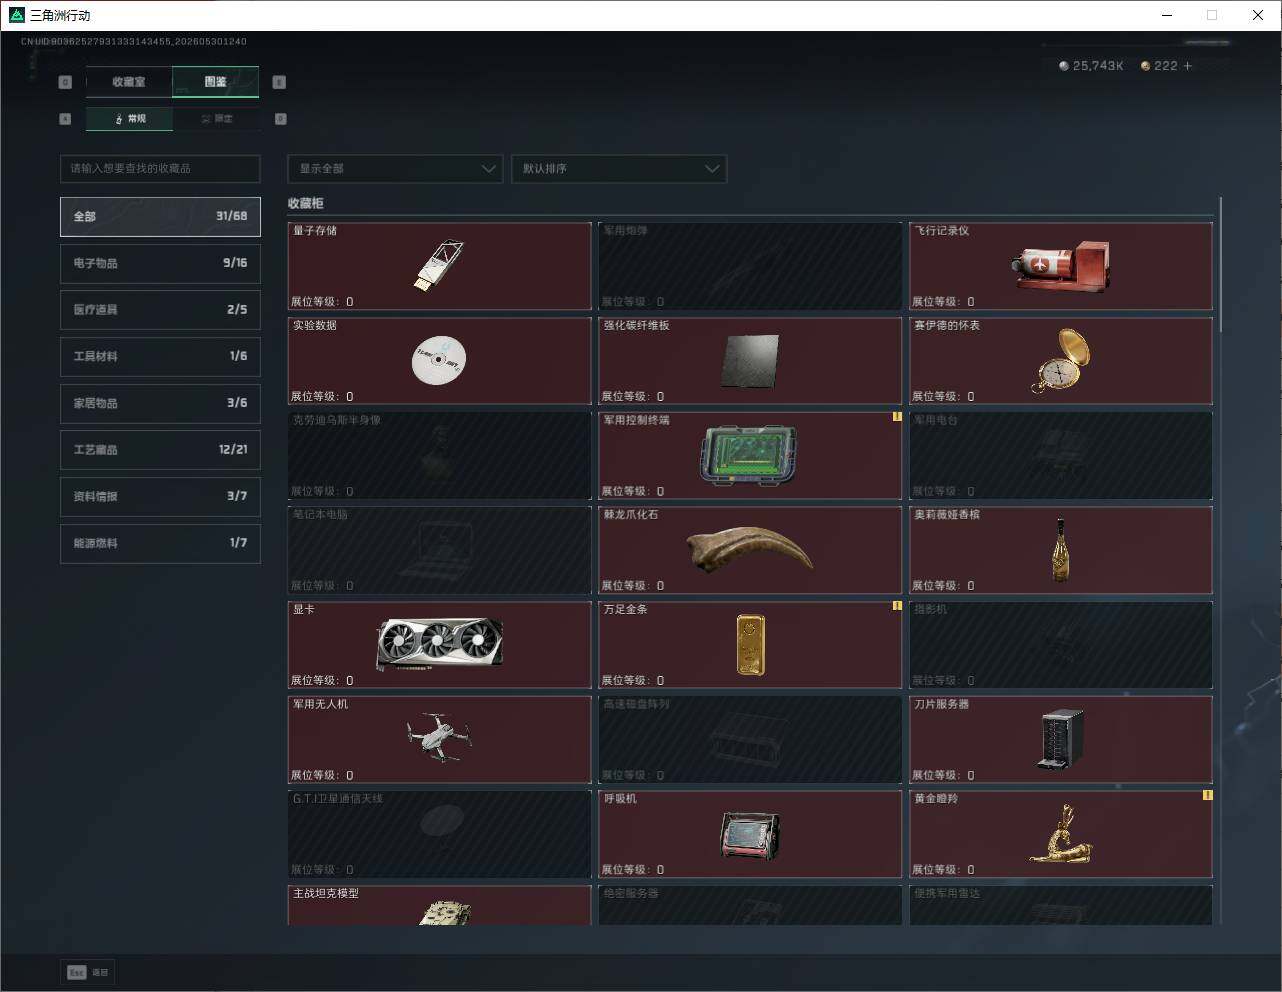1282x992 pixels.
Task: Select the locked 军用炮弹 card
Action: coord(750,266)
